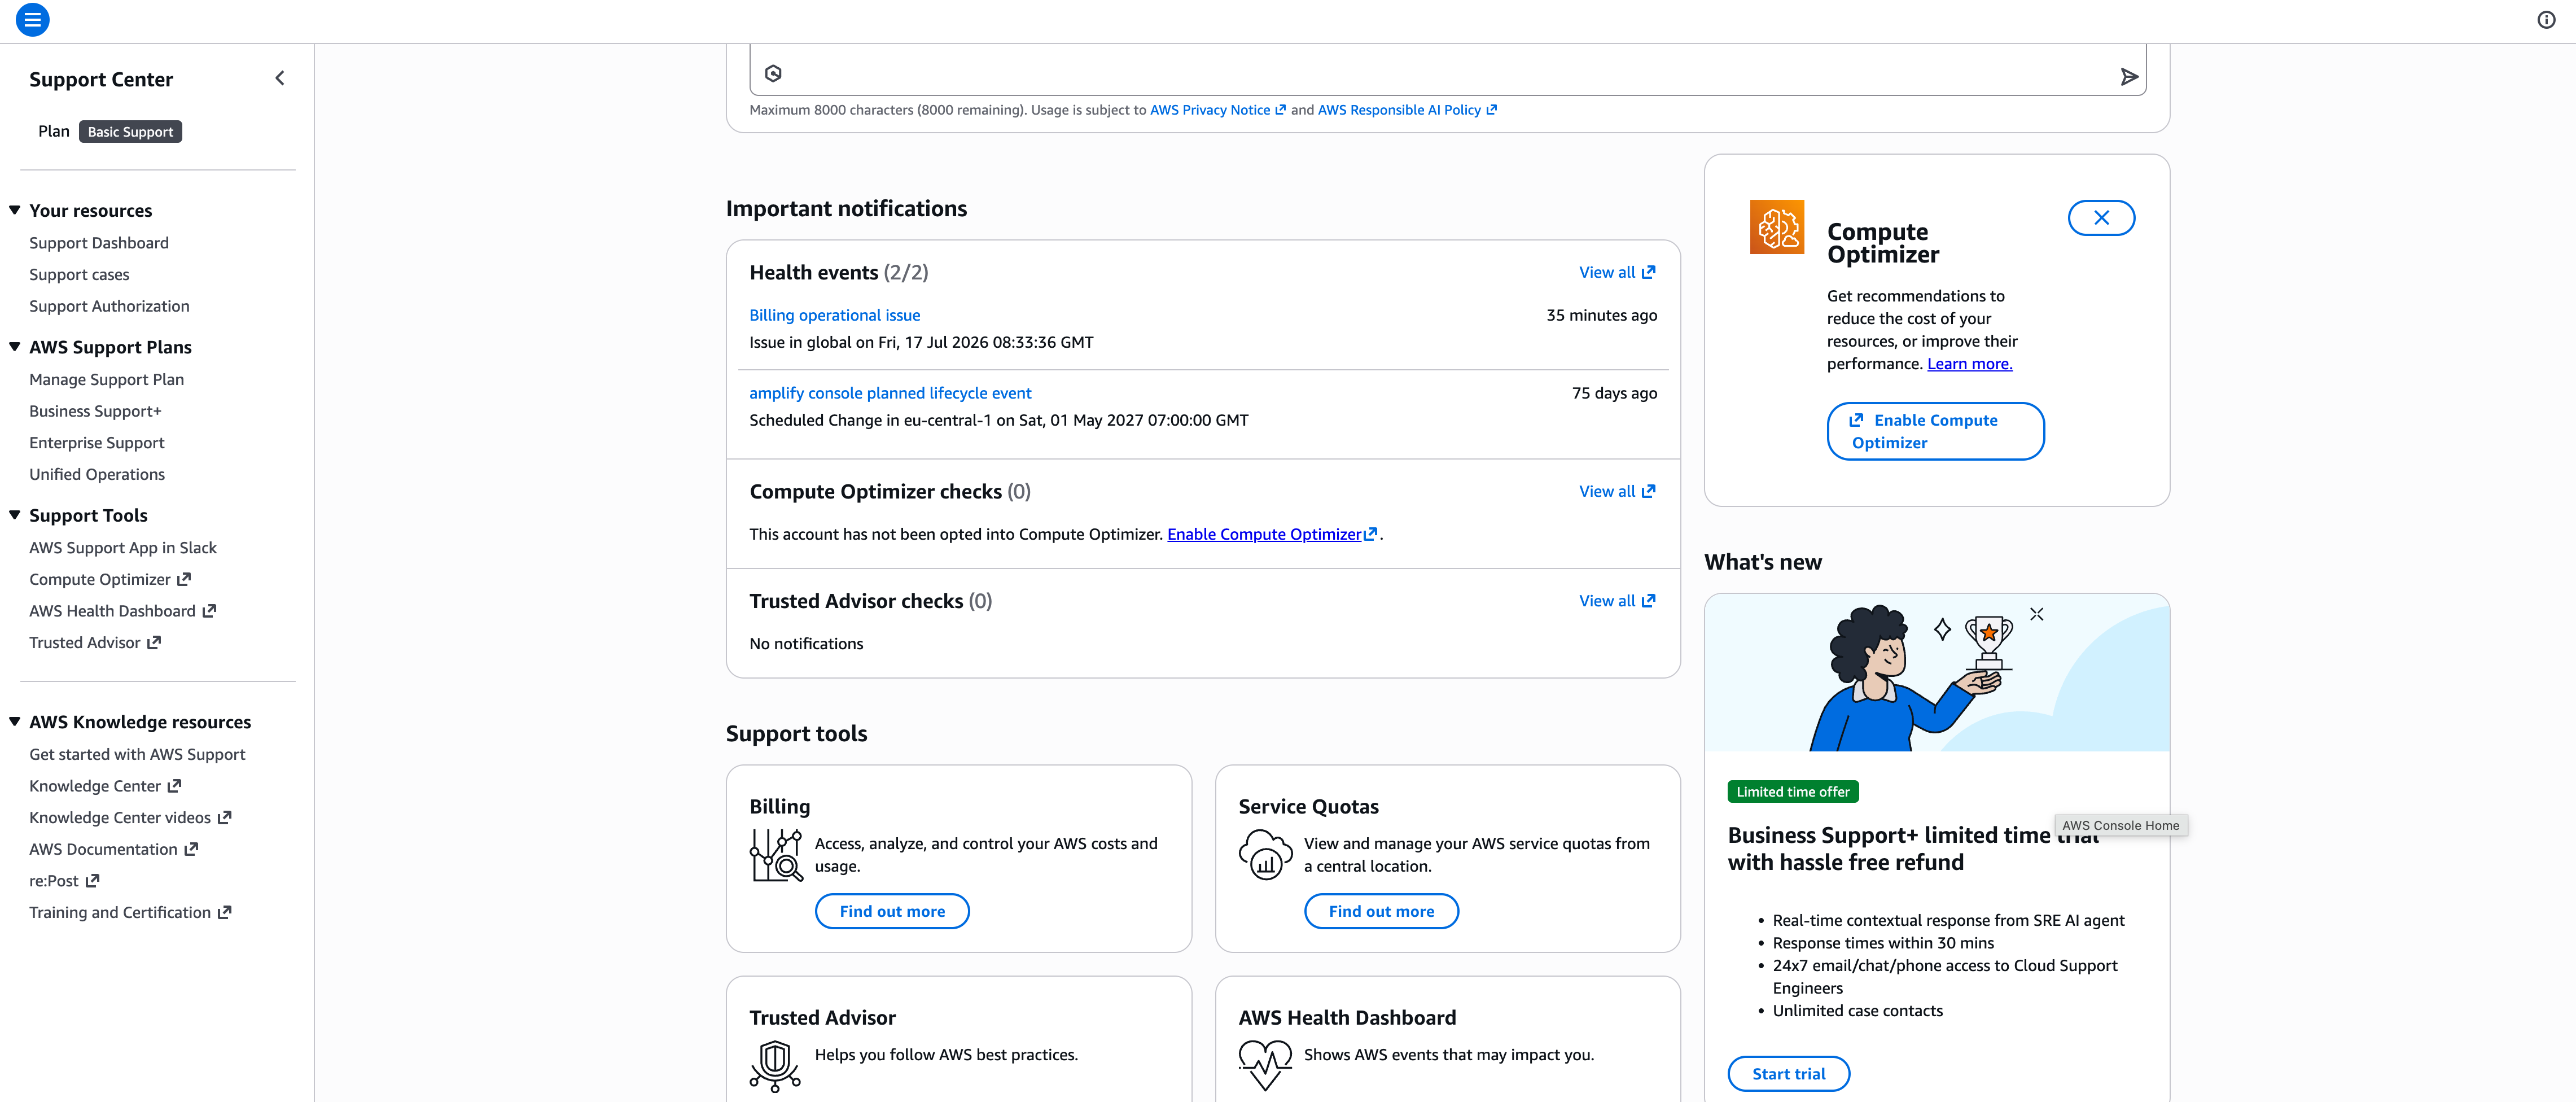Collapse the Support Tools section

click(15, 515)
